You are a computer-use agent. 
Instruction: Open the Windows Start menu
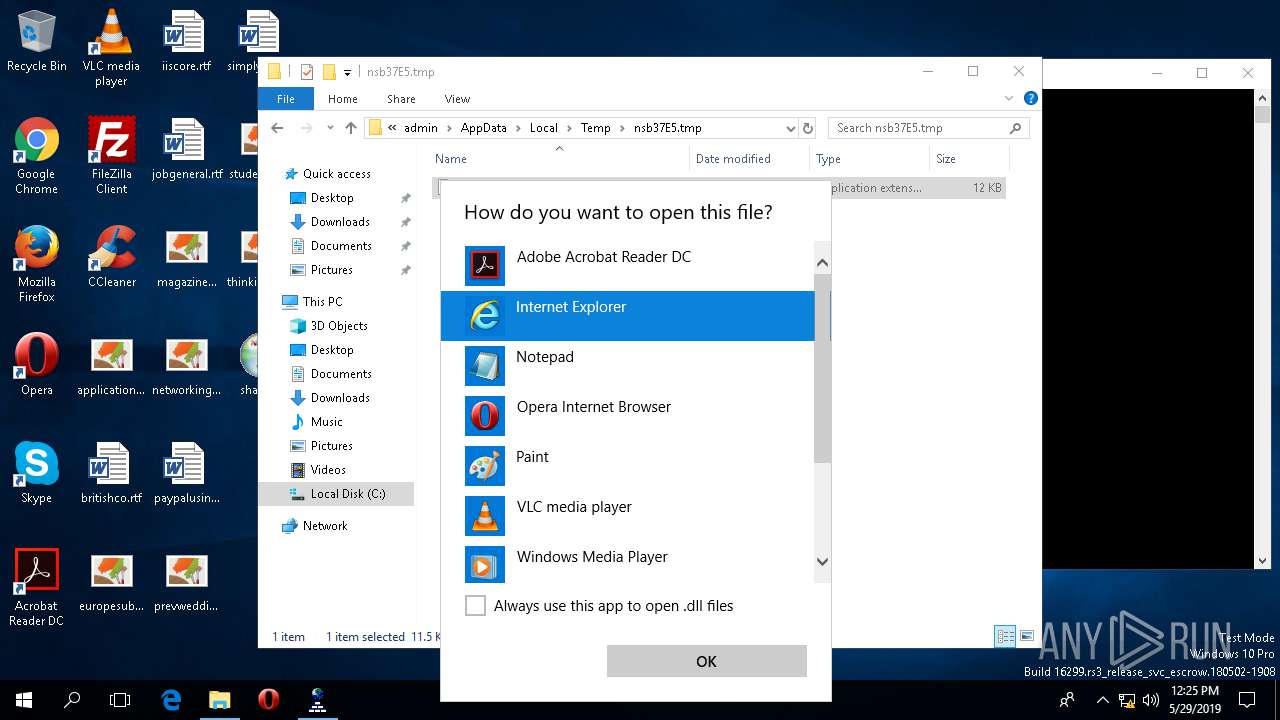(24, 700)
